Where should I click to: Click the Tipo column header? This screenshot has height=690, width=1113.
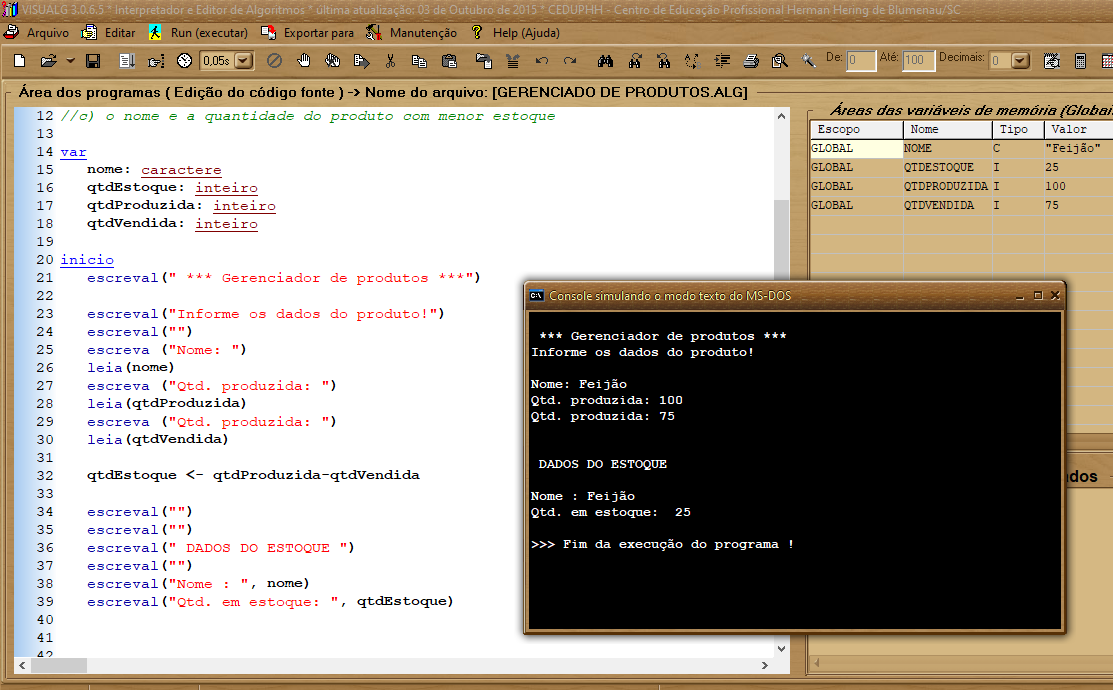click(1018, 129)
